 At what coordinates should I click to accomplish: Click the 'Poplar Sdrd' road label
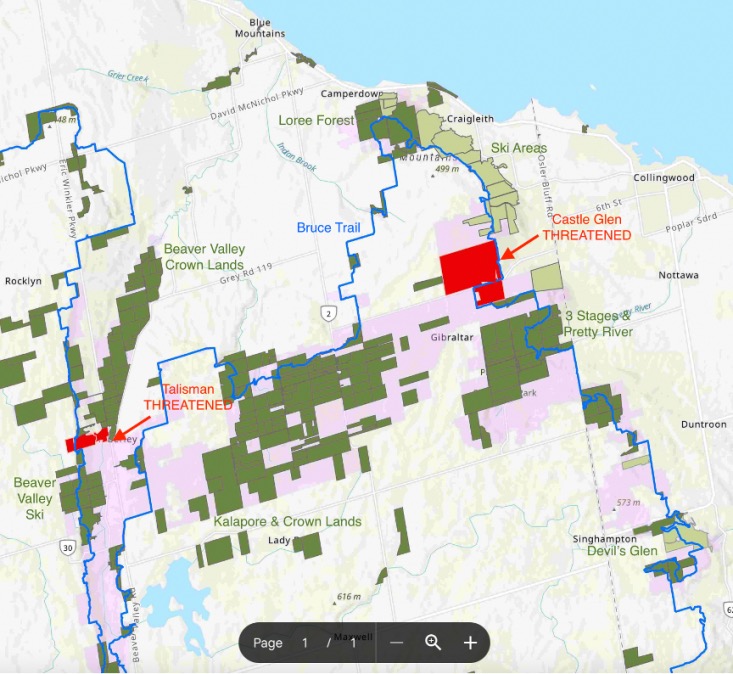pos(691,222)
